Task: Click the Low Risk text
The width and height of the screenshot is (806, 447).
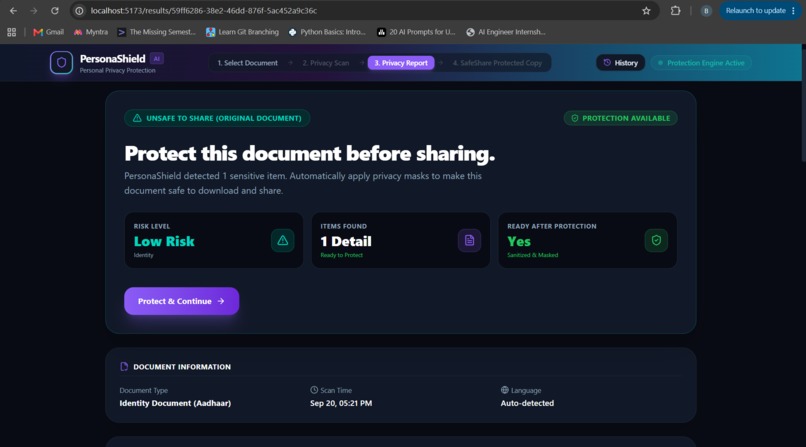Action: point(164,241)
